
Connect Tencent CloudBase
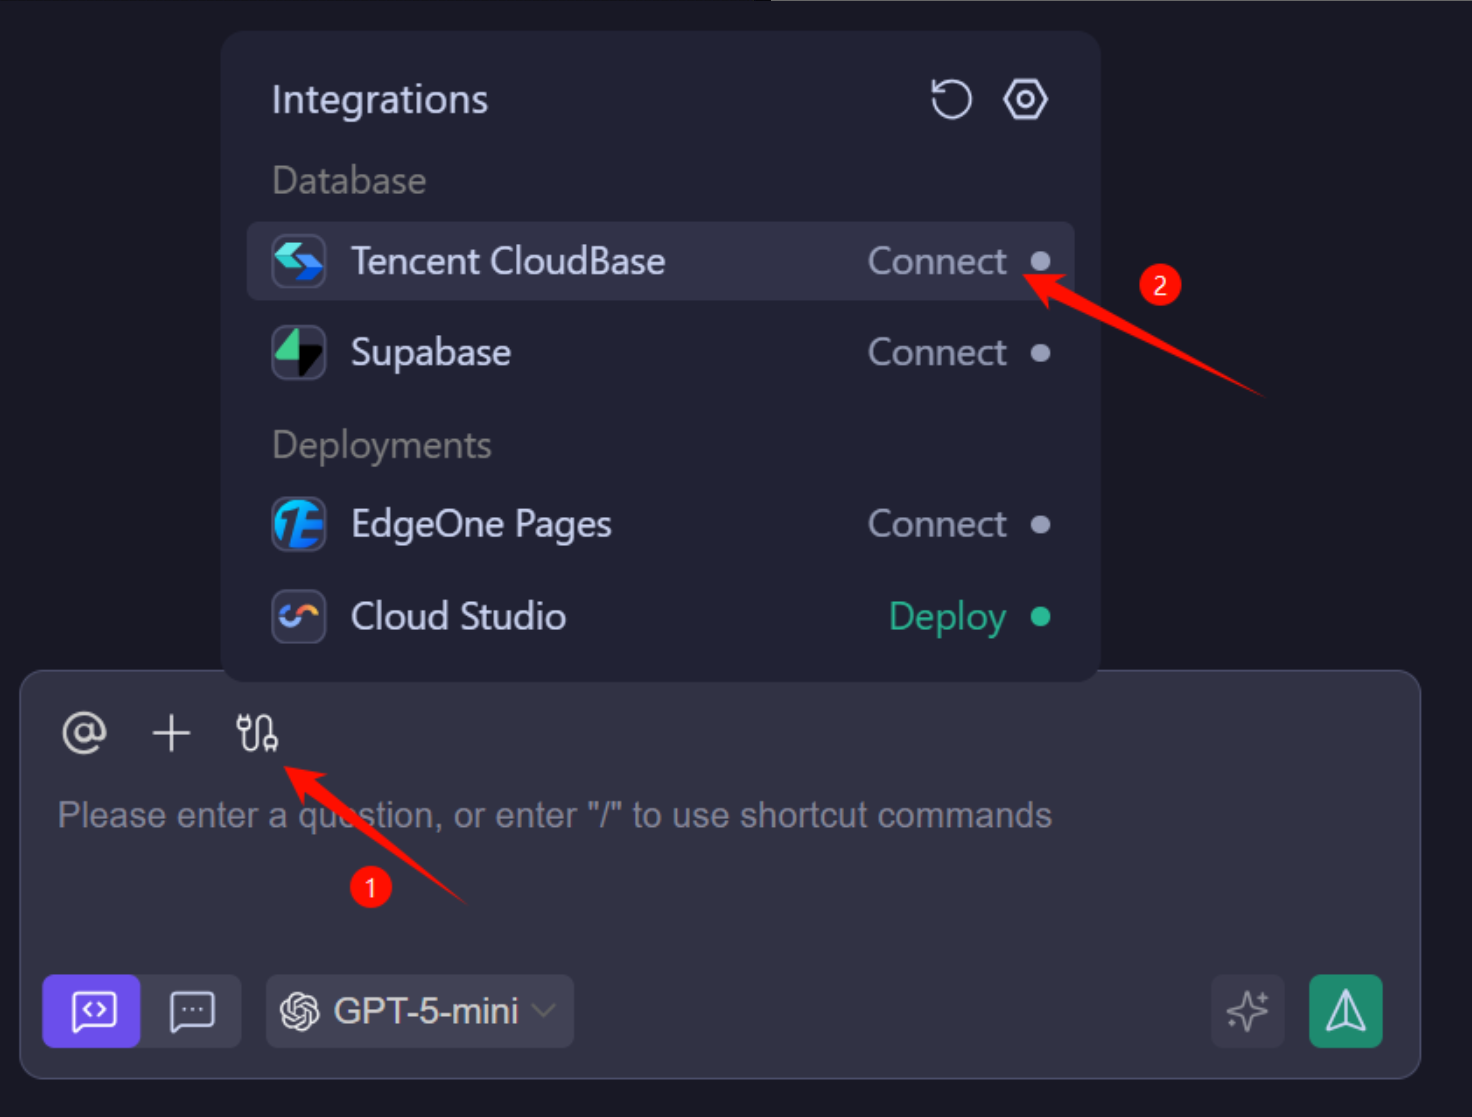(x=937, y=261)
